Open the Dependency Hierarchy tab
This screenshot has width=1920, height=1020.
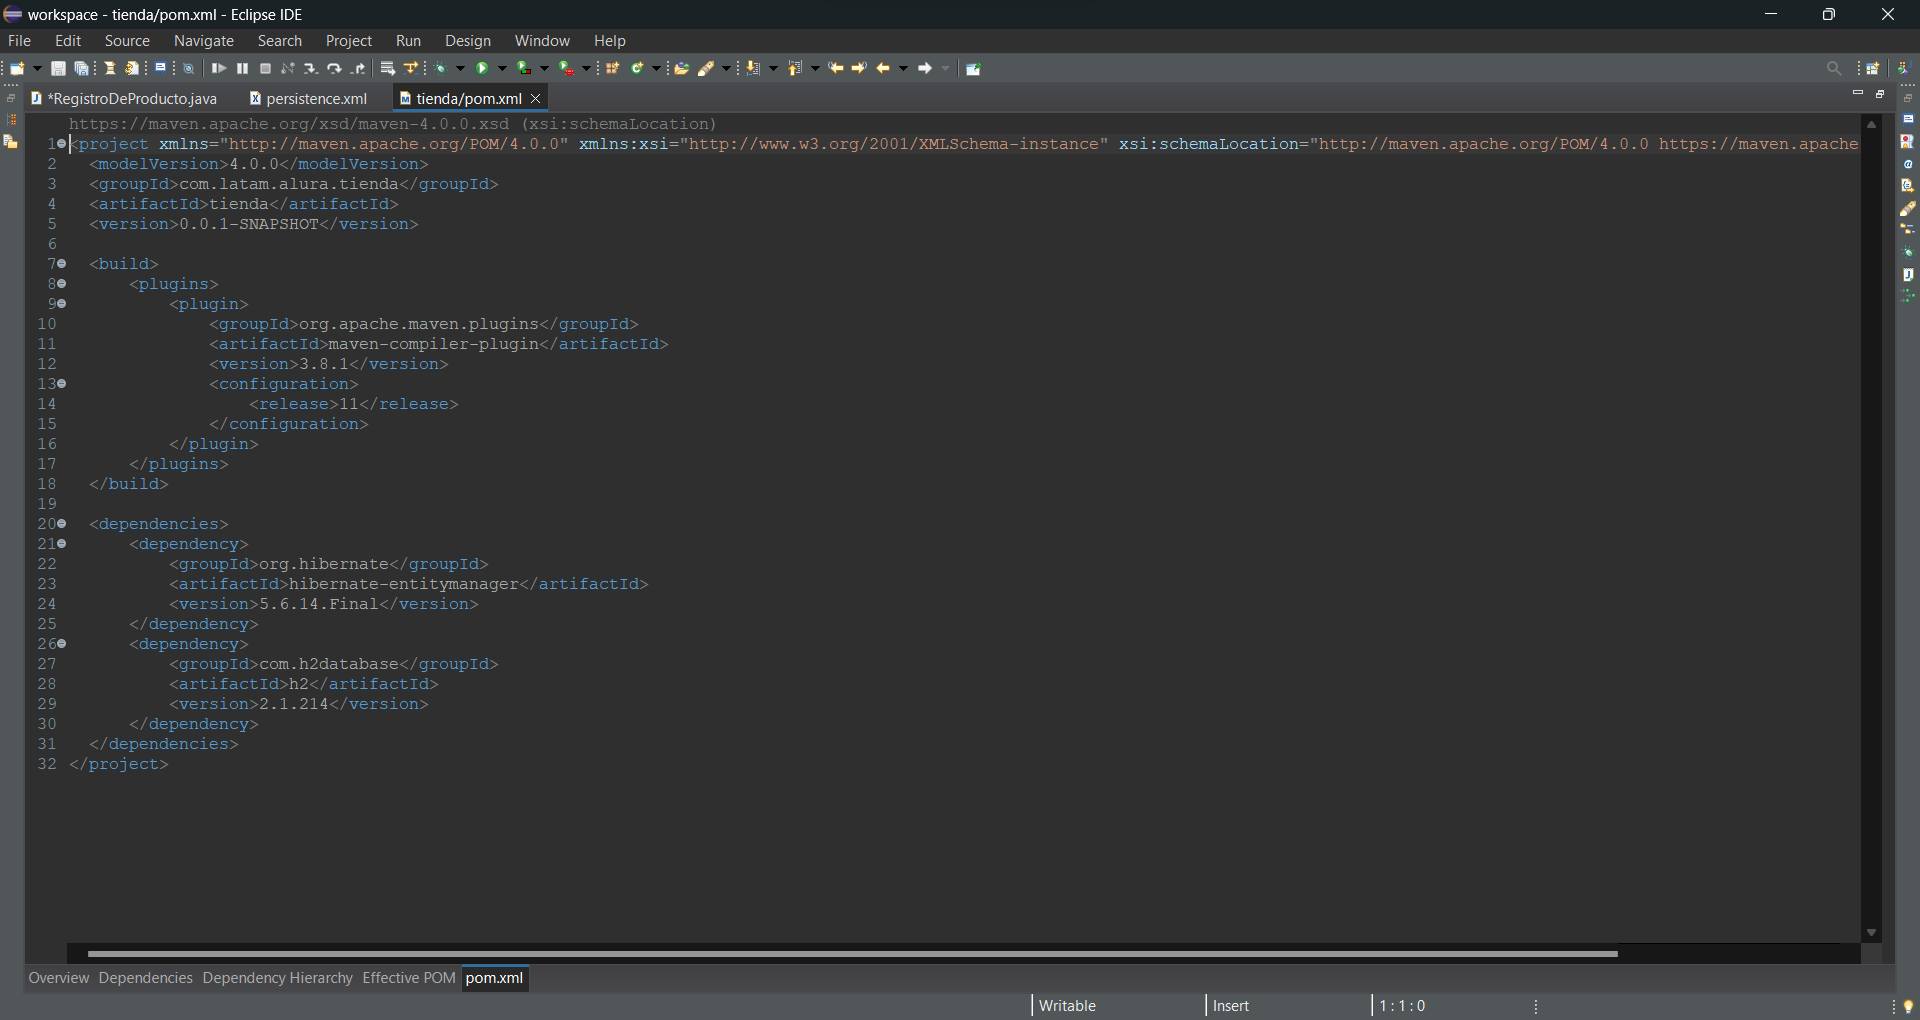coord(278,978)
